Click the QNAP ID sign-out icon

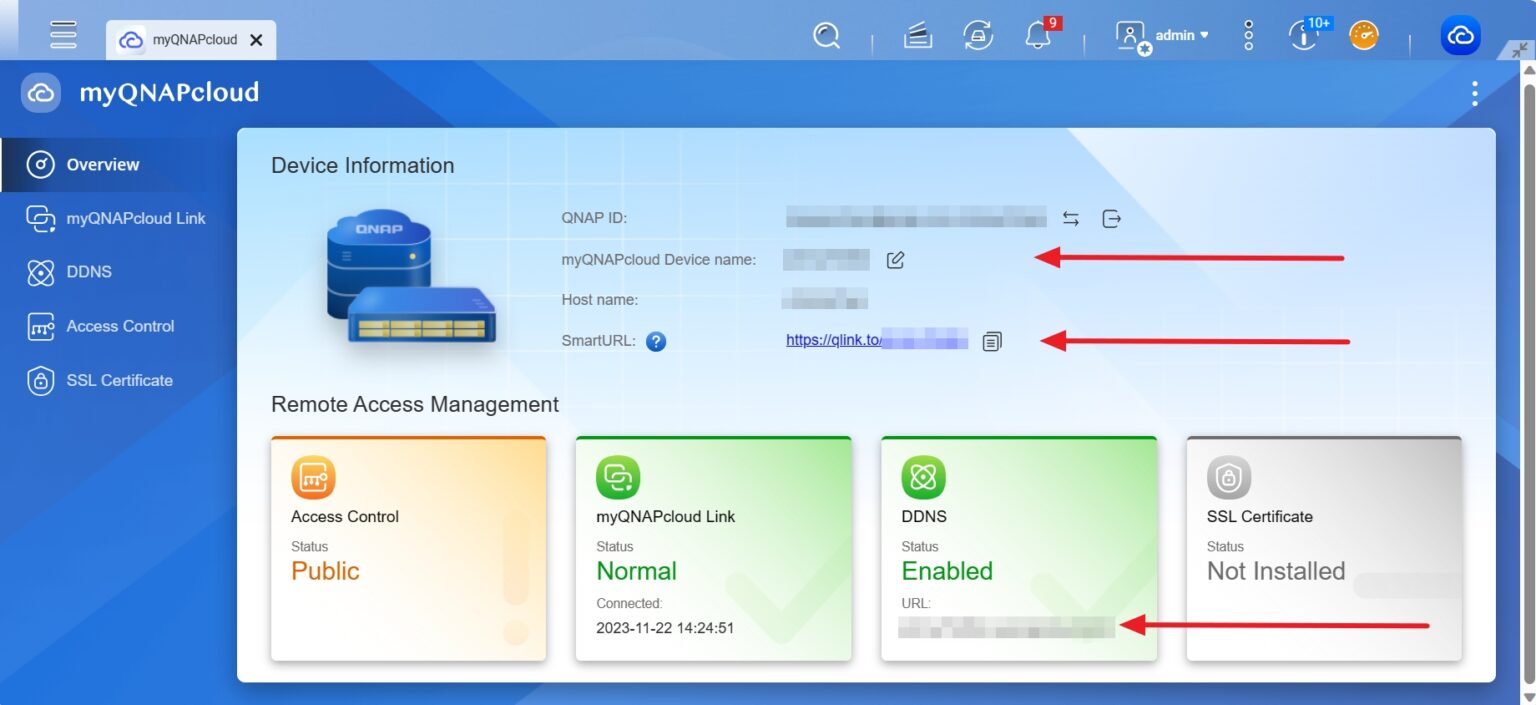point(1111,218)
